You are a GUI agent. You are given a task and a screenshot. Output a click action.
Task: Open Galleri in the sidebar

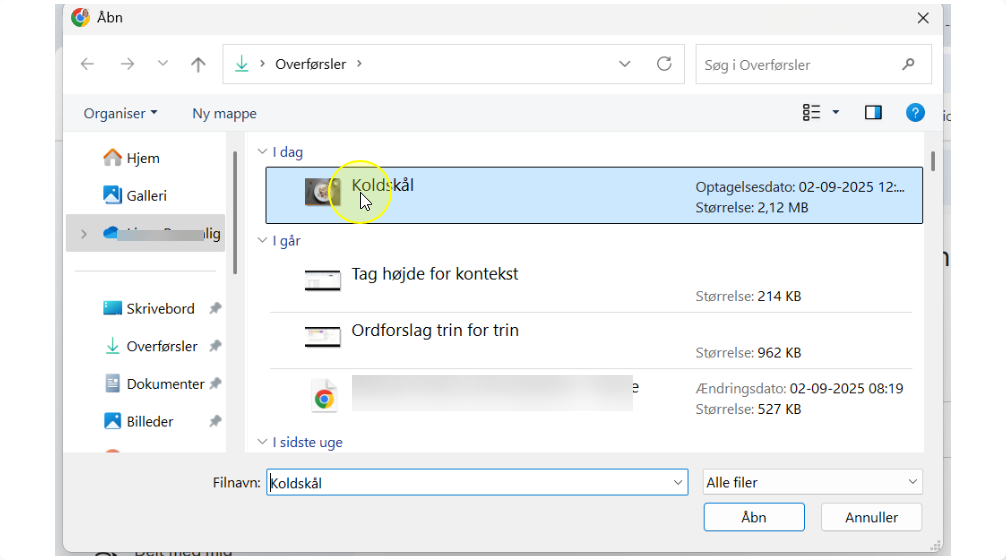(x=146, y=196)
